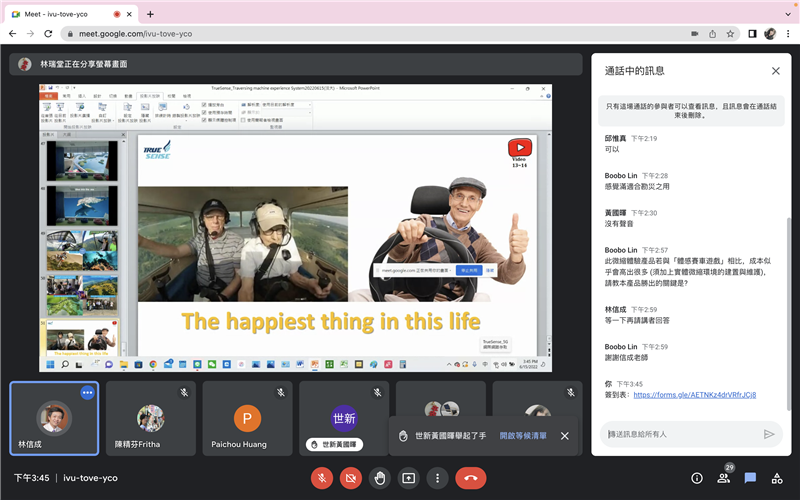Screen dimensions: 800x500
Task: Open the activities icon
Action: [x=776, y=478]
